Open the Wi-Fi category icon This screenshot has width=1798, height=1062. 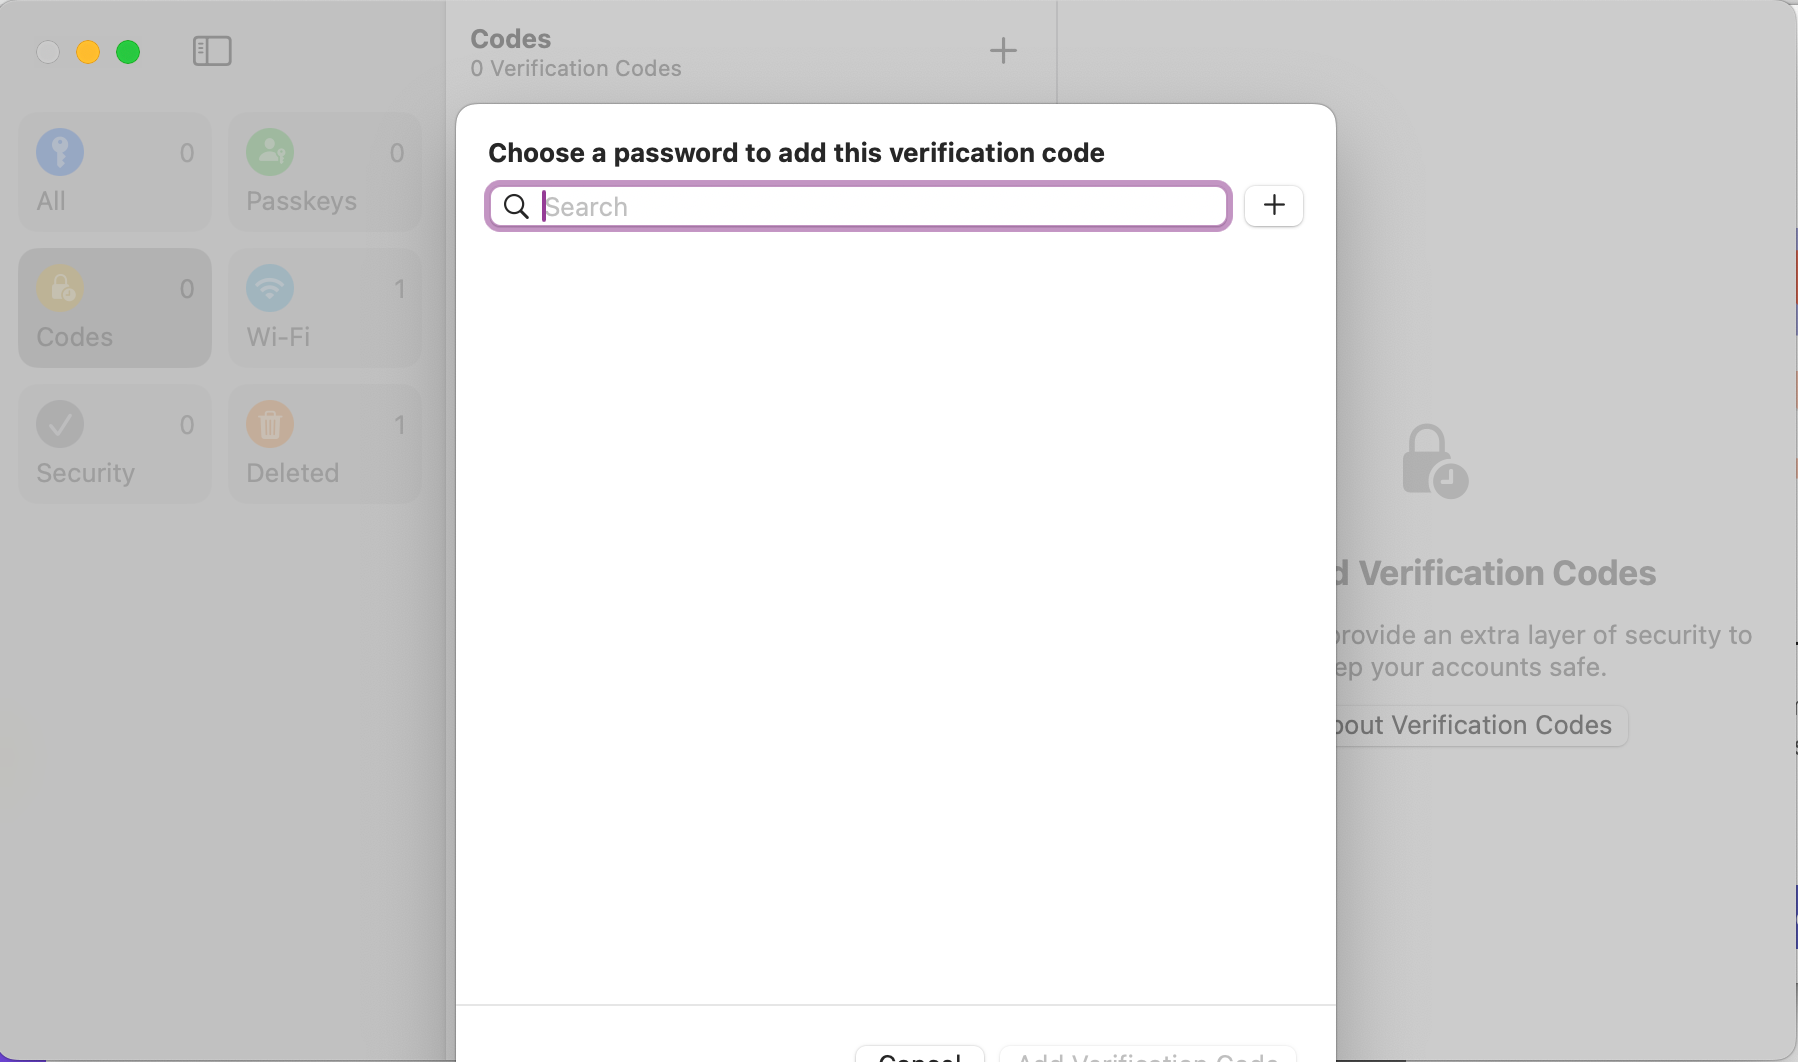tap(270, 288)
